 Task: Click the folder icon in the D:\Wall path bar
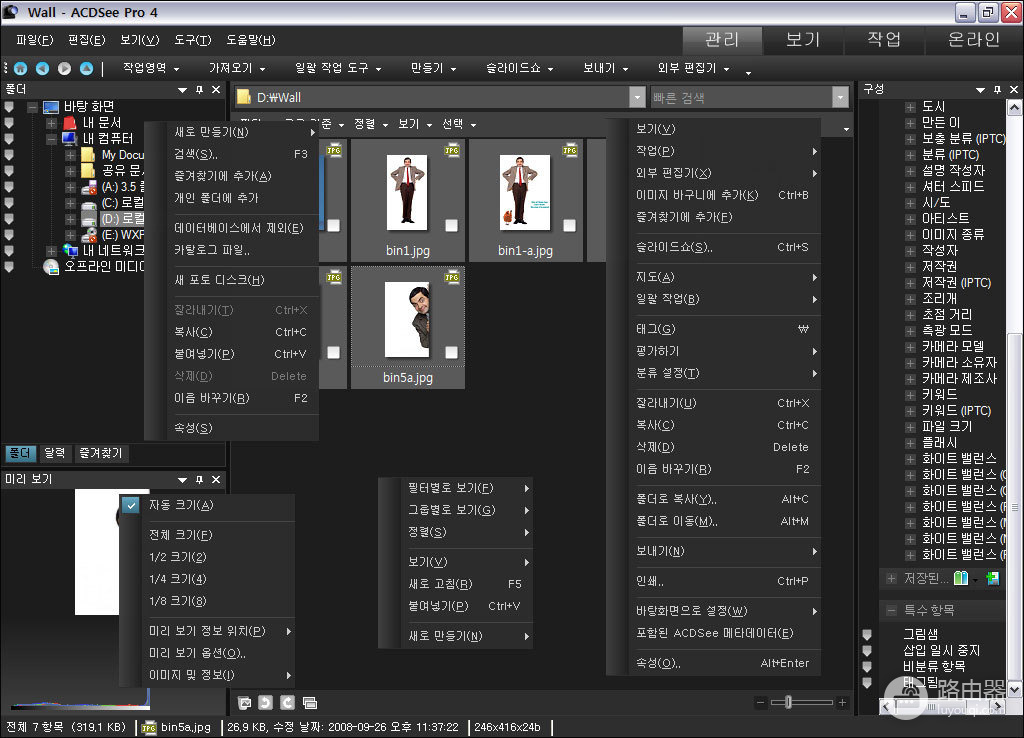[244, 97]
